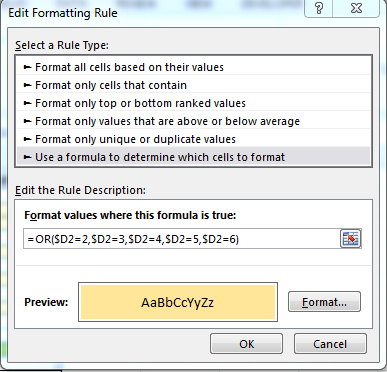Pick 'Format only values above or below average'

(x=193, y=121)
